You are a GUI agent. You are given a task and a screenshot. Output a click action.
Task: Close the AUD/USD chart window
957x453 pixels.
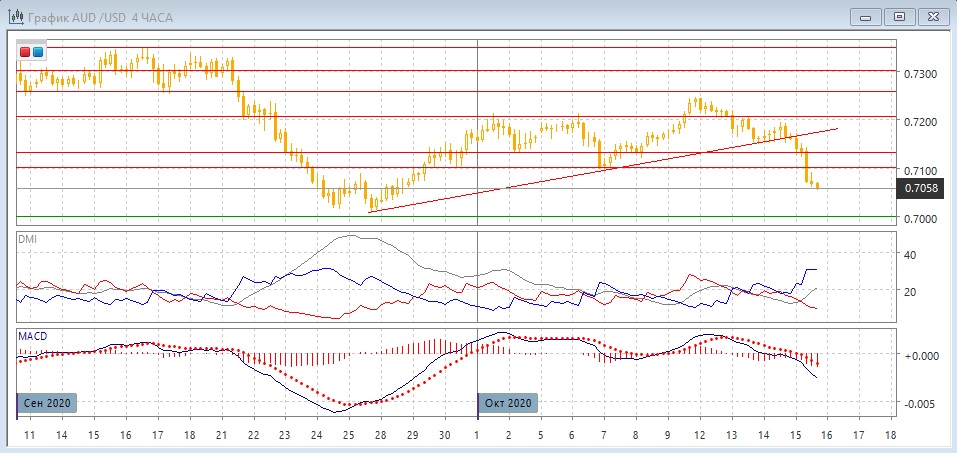pos(933,16)
